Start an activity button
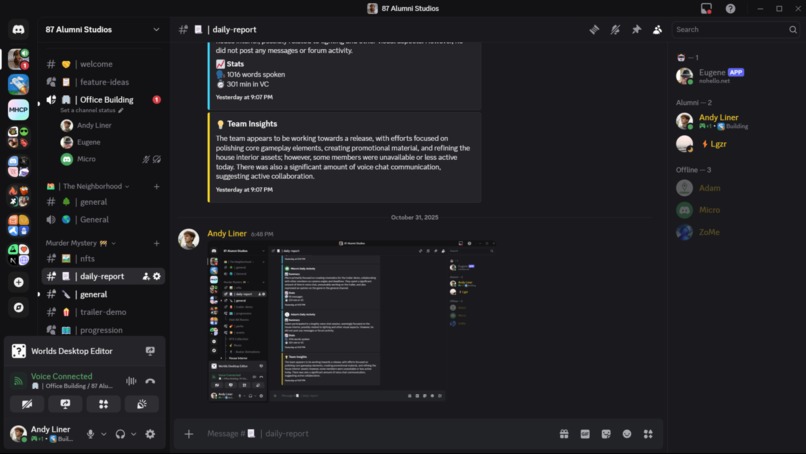The height and width of the screenshot is (454, 806). [103, 404]
